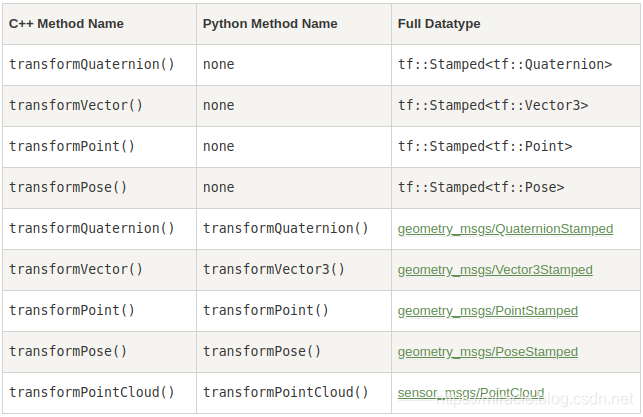
Task: Click transformPointCloud() in the C++ column
Action: [91, 392]
